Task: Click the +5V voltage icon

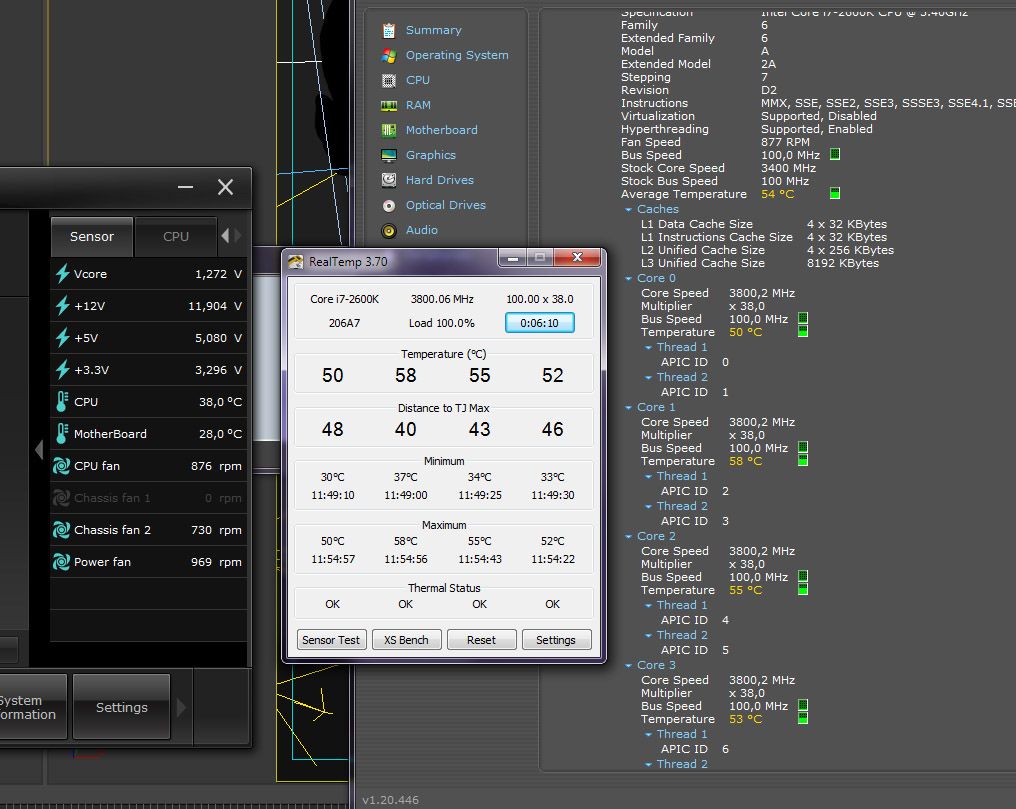Action: coord(62,337)
